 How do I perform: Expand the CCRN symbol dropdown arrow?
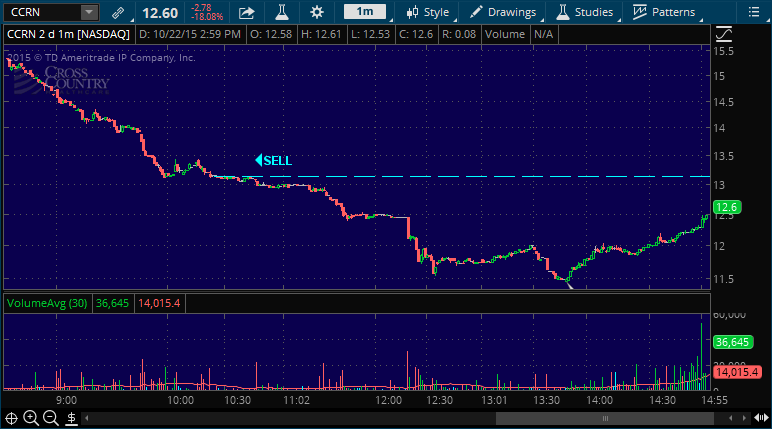click(89, 13)
